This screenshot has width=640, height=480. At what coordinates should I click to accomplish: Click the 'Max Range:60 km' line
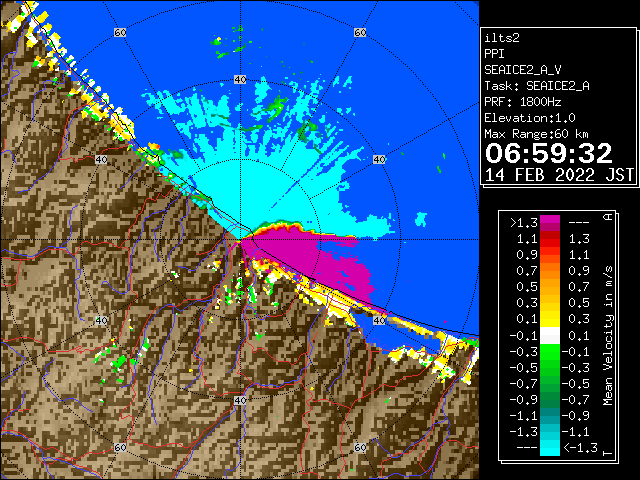click(536, 134)
